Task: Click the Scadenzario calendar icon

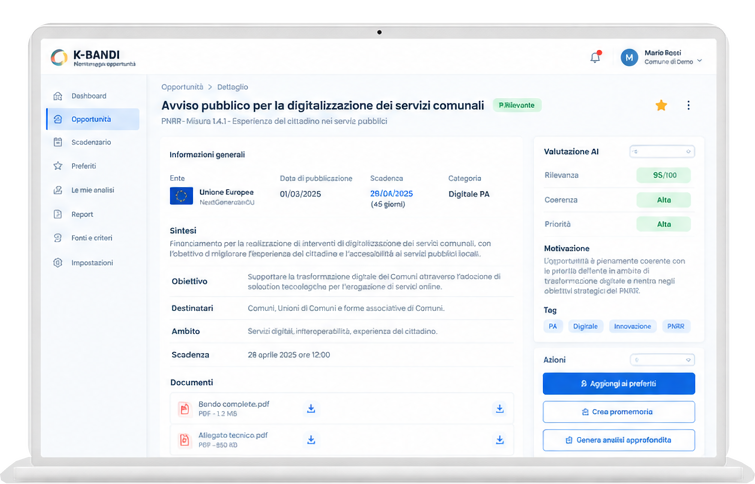Action: click(58, 142)
